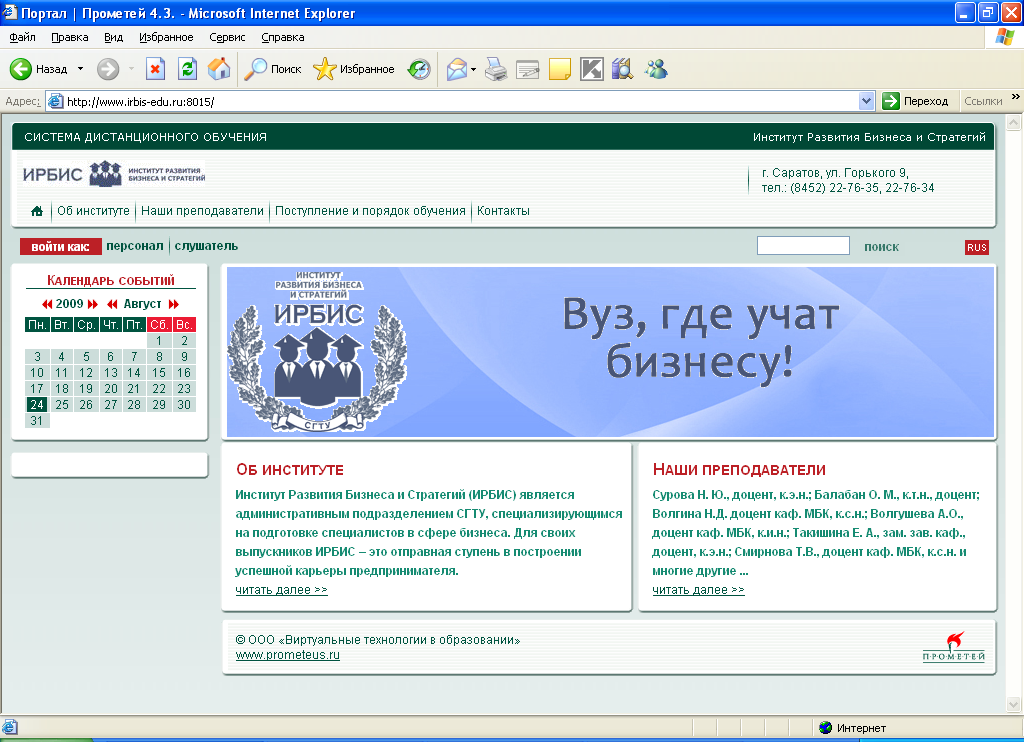Open the Вид menu

[114, 37]
